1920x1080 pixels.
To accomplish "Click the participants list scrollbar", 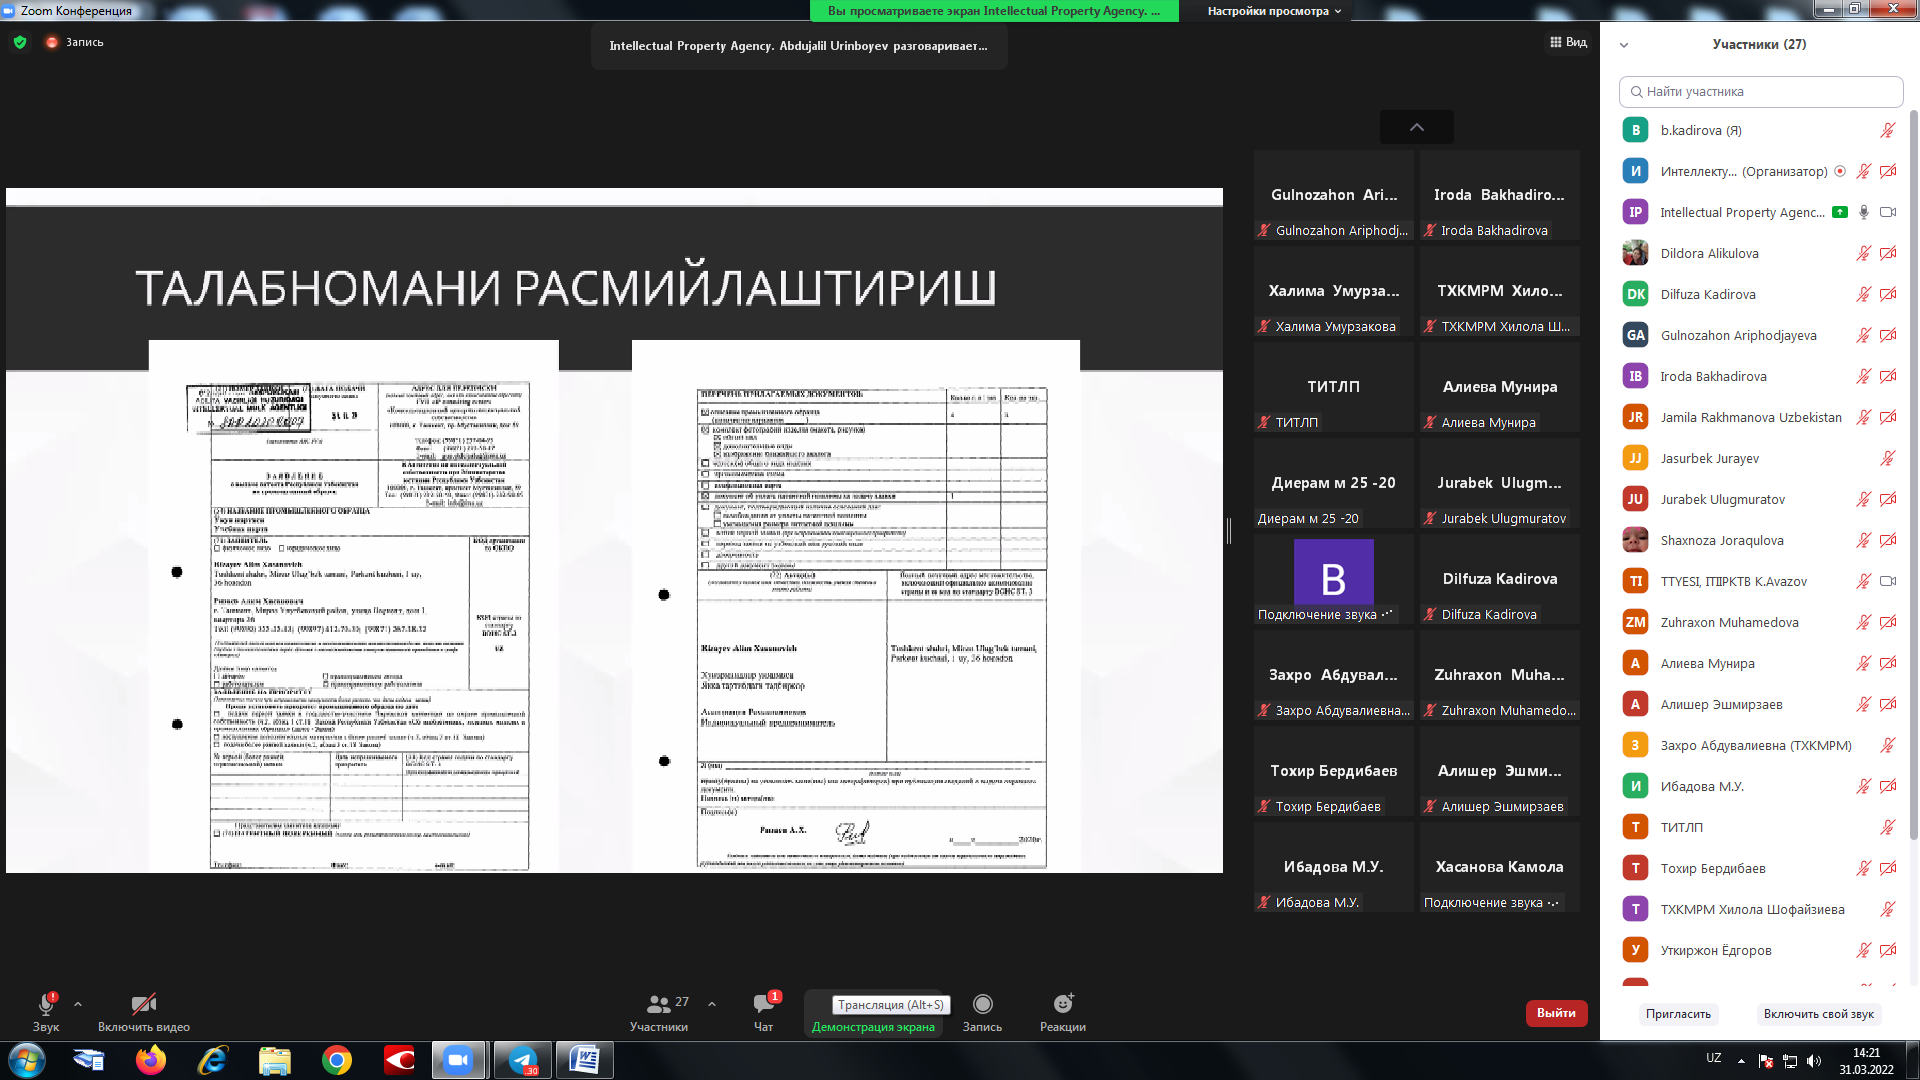I will (x=1913, y=470).
